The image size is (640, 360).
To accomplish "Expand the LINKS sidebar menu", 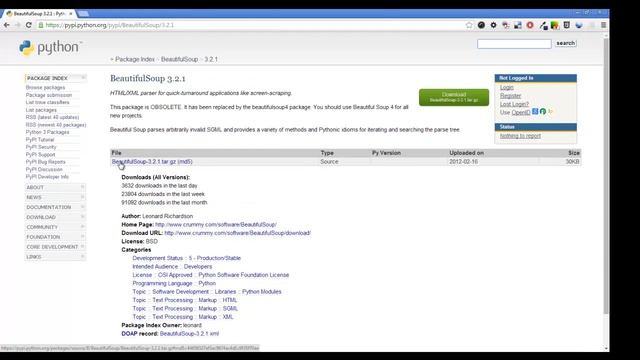I will pos(56,257).
